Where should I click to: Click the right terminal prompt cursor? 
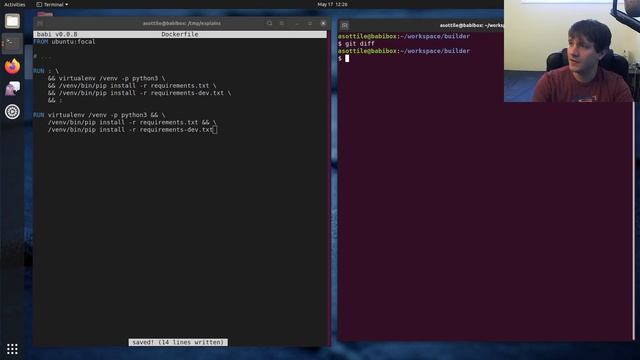pos(347,58)
